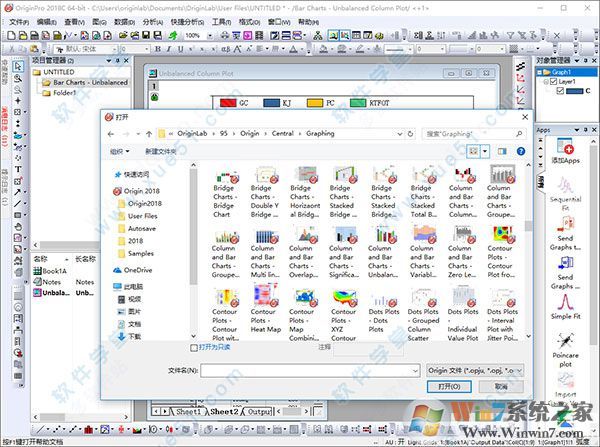Go up one folder level in dialog
This screenshot has height=447, width=600.
149,132
